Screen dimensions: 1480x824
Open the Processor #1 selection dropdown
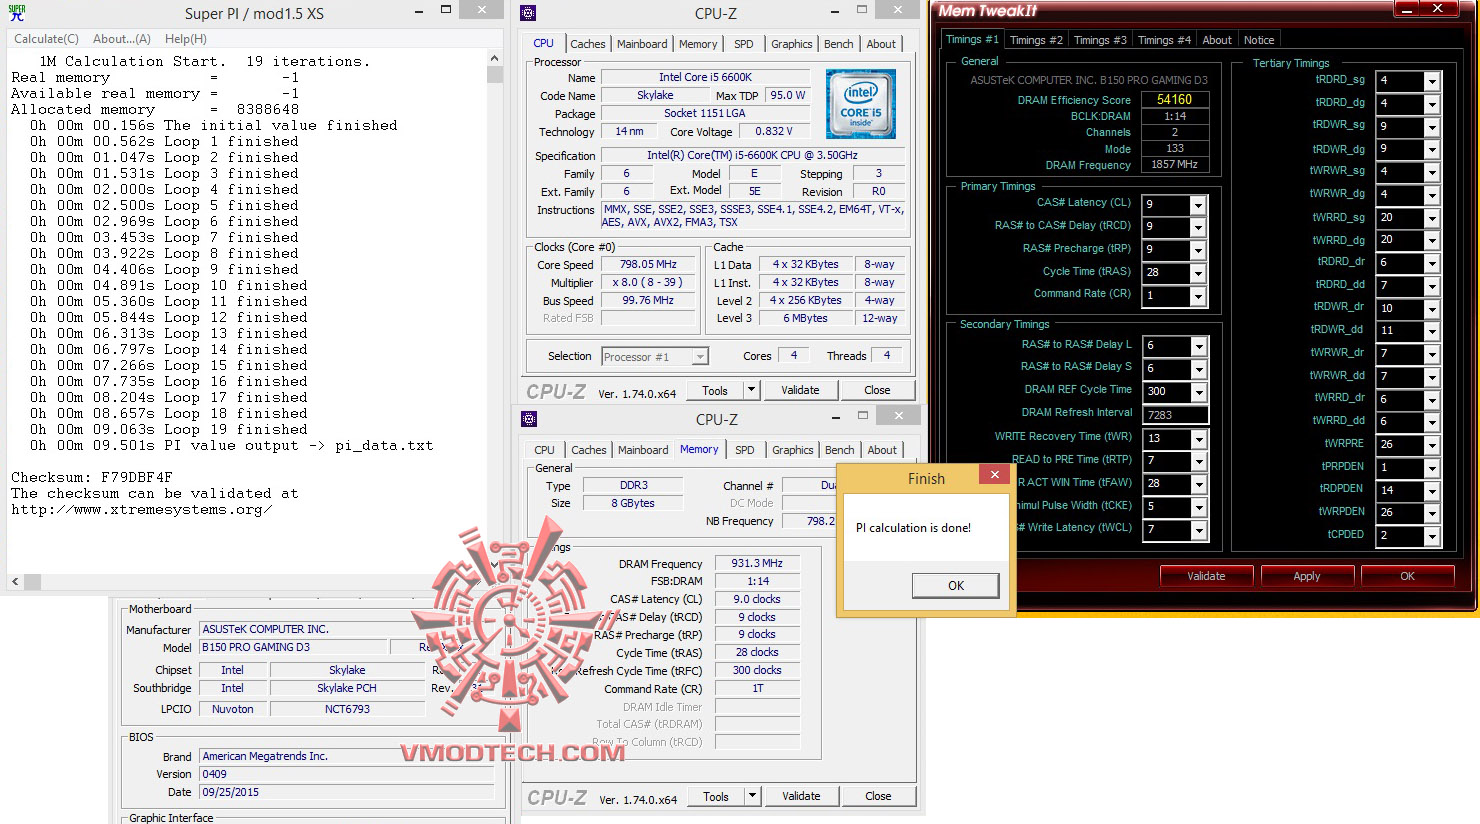pos(655,357)
